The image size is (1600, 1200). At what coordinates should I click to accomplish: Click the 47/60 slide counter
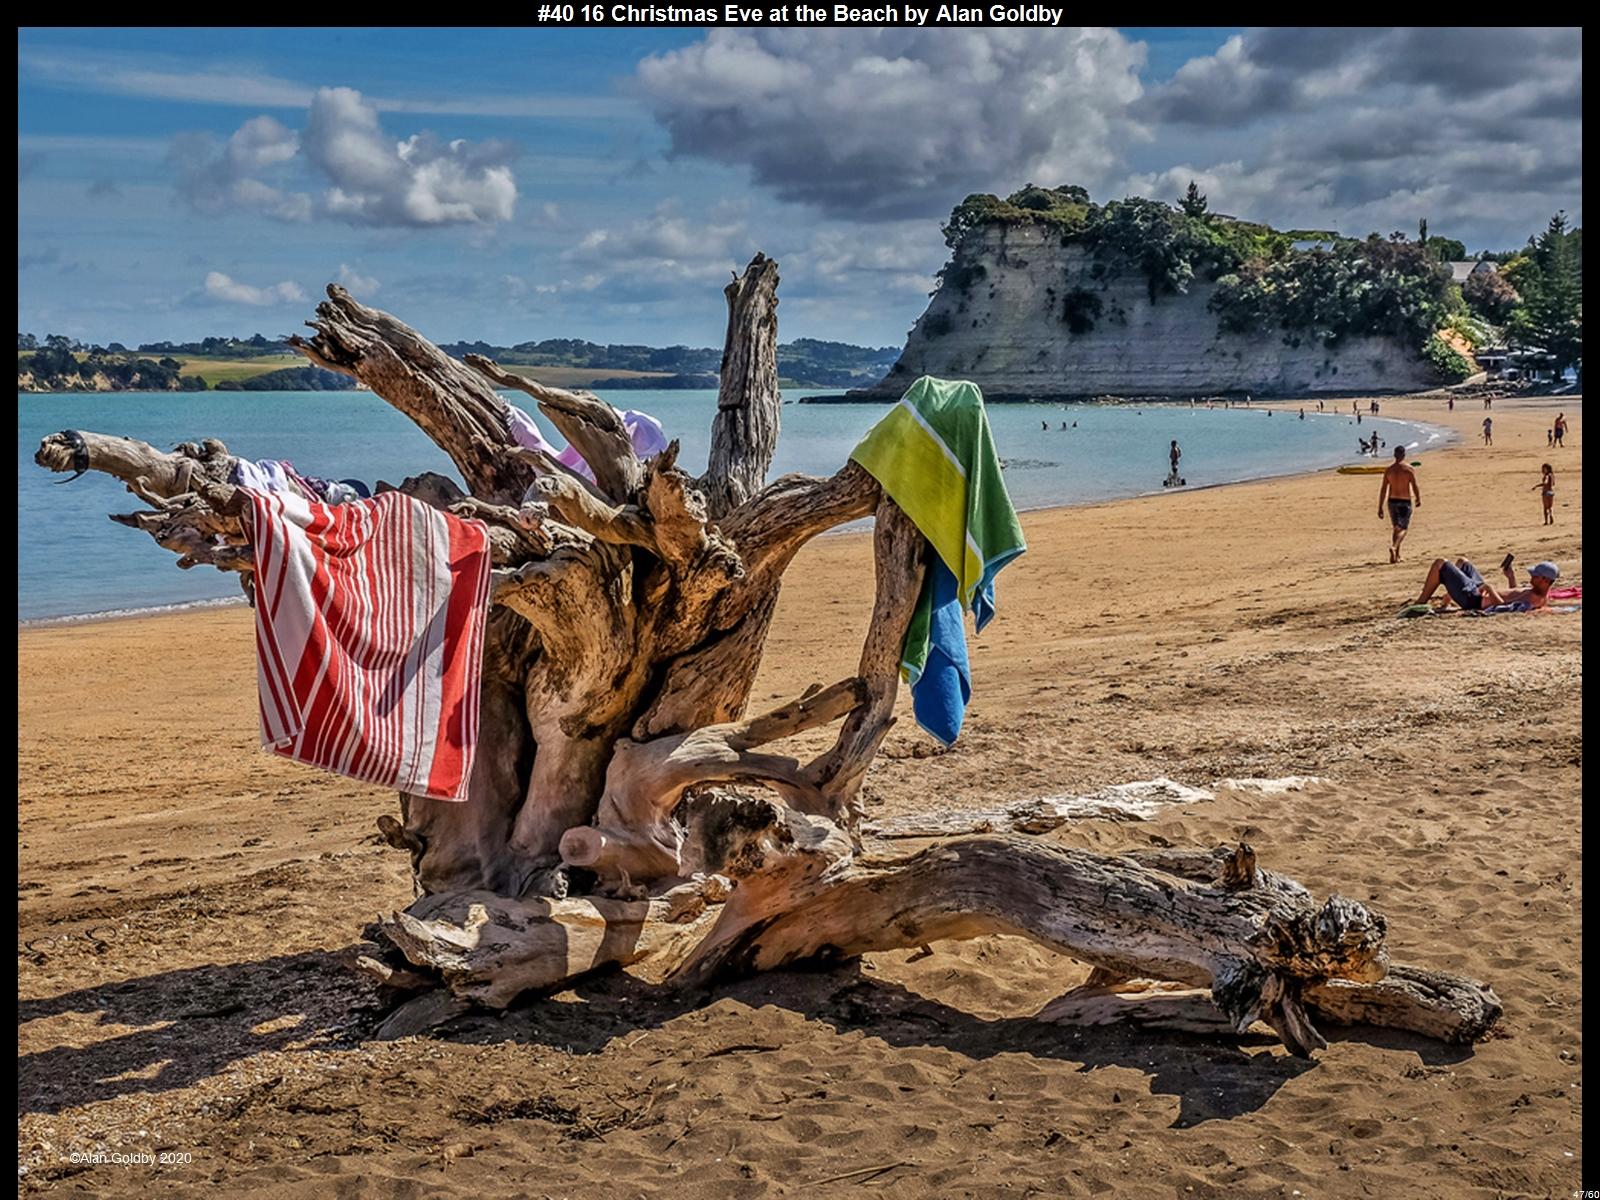click(x=1585, y=1193)
